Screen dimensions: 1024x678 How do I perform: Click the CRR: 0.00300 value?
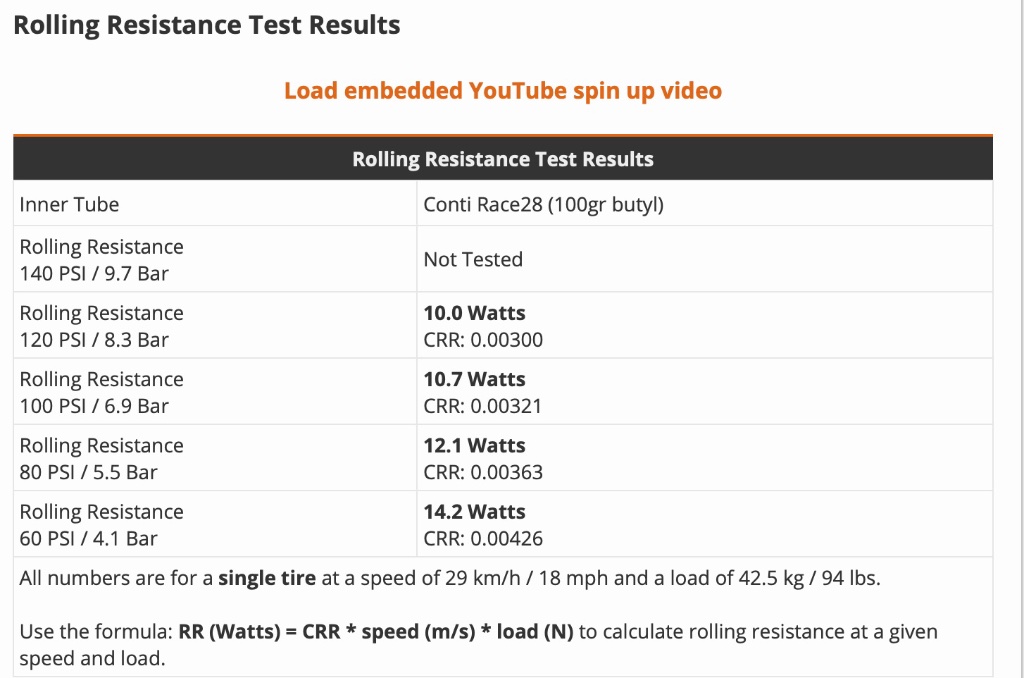tap(483, 340)
